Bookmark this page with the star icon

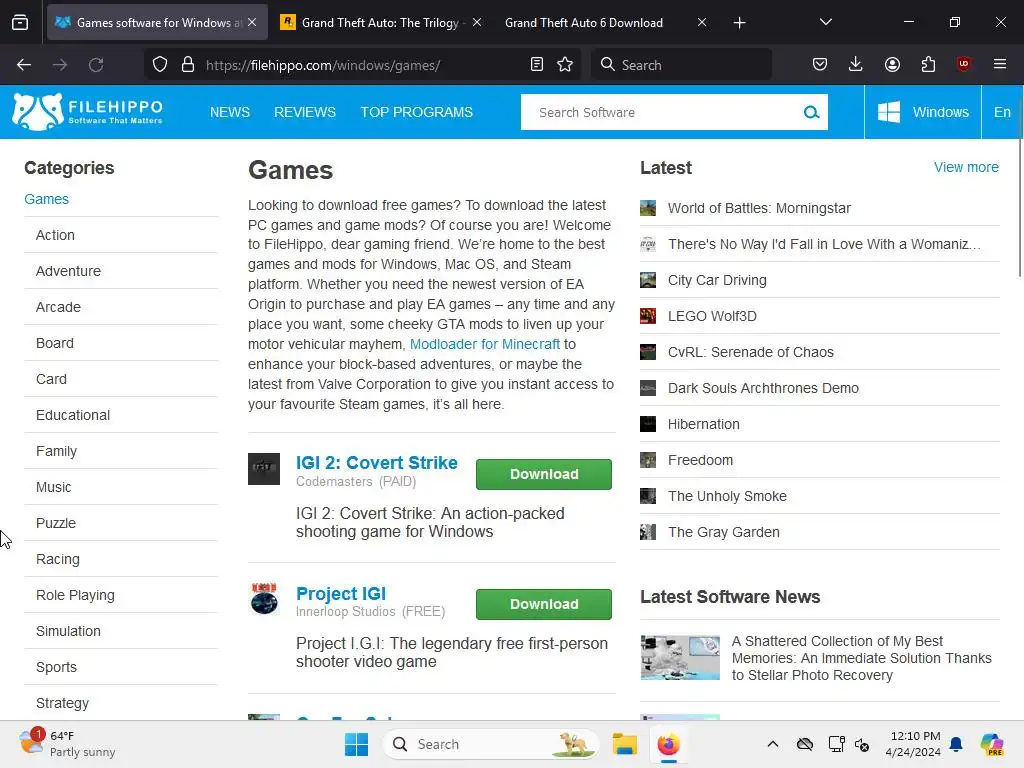coord(565,65)
